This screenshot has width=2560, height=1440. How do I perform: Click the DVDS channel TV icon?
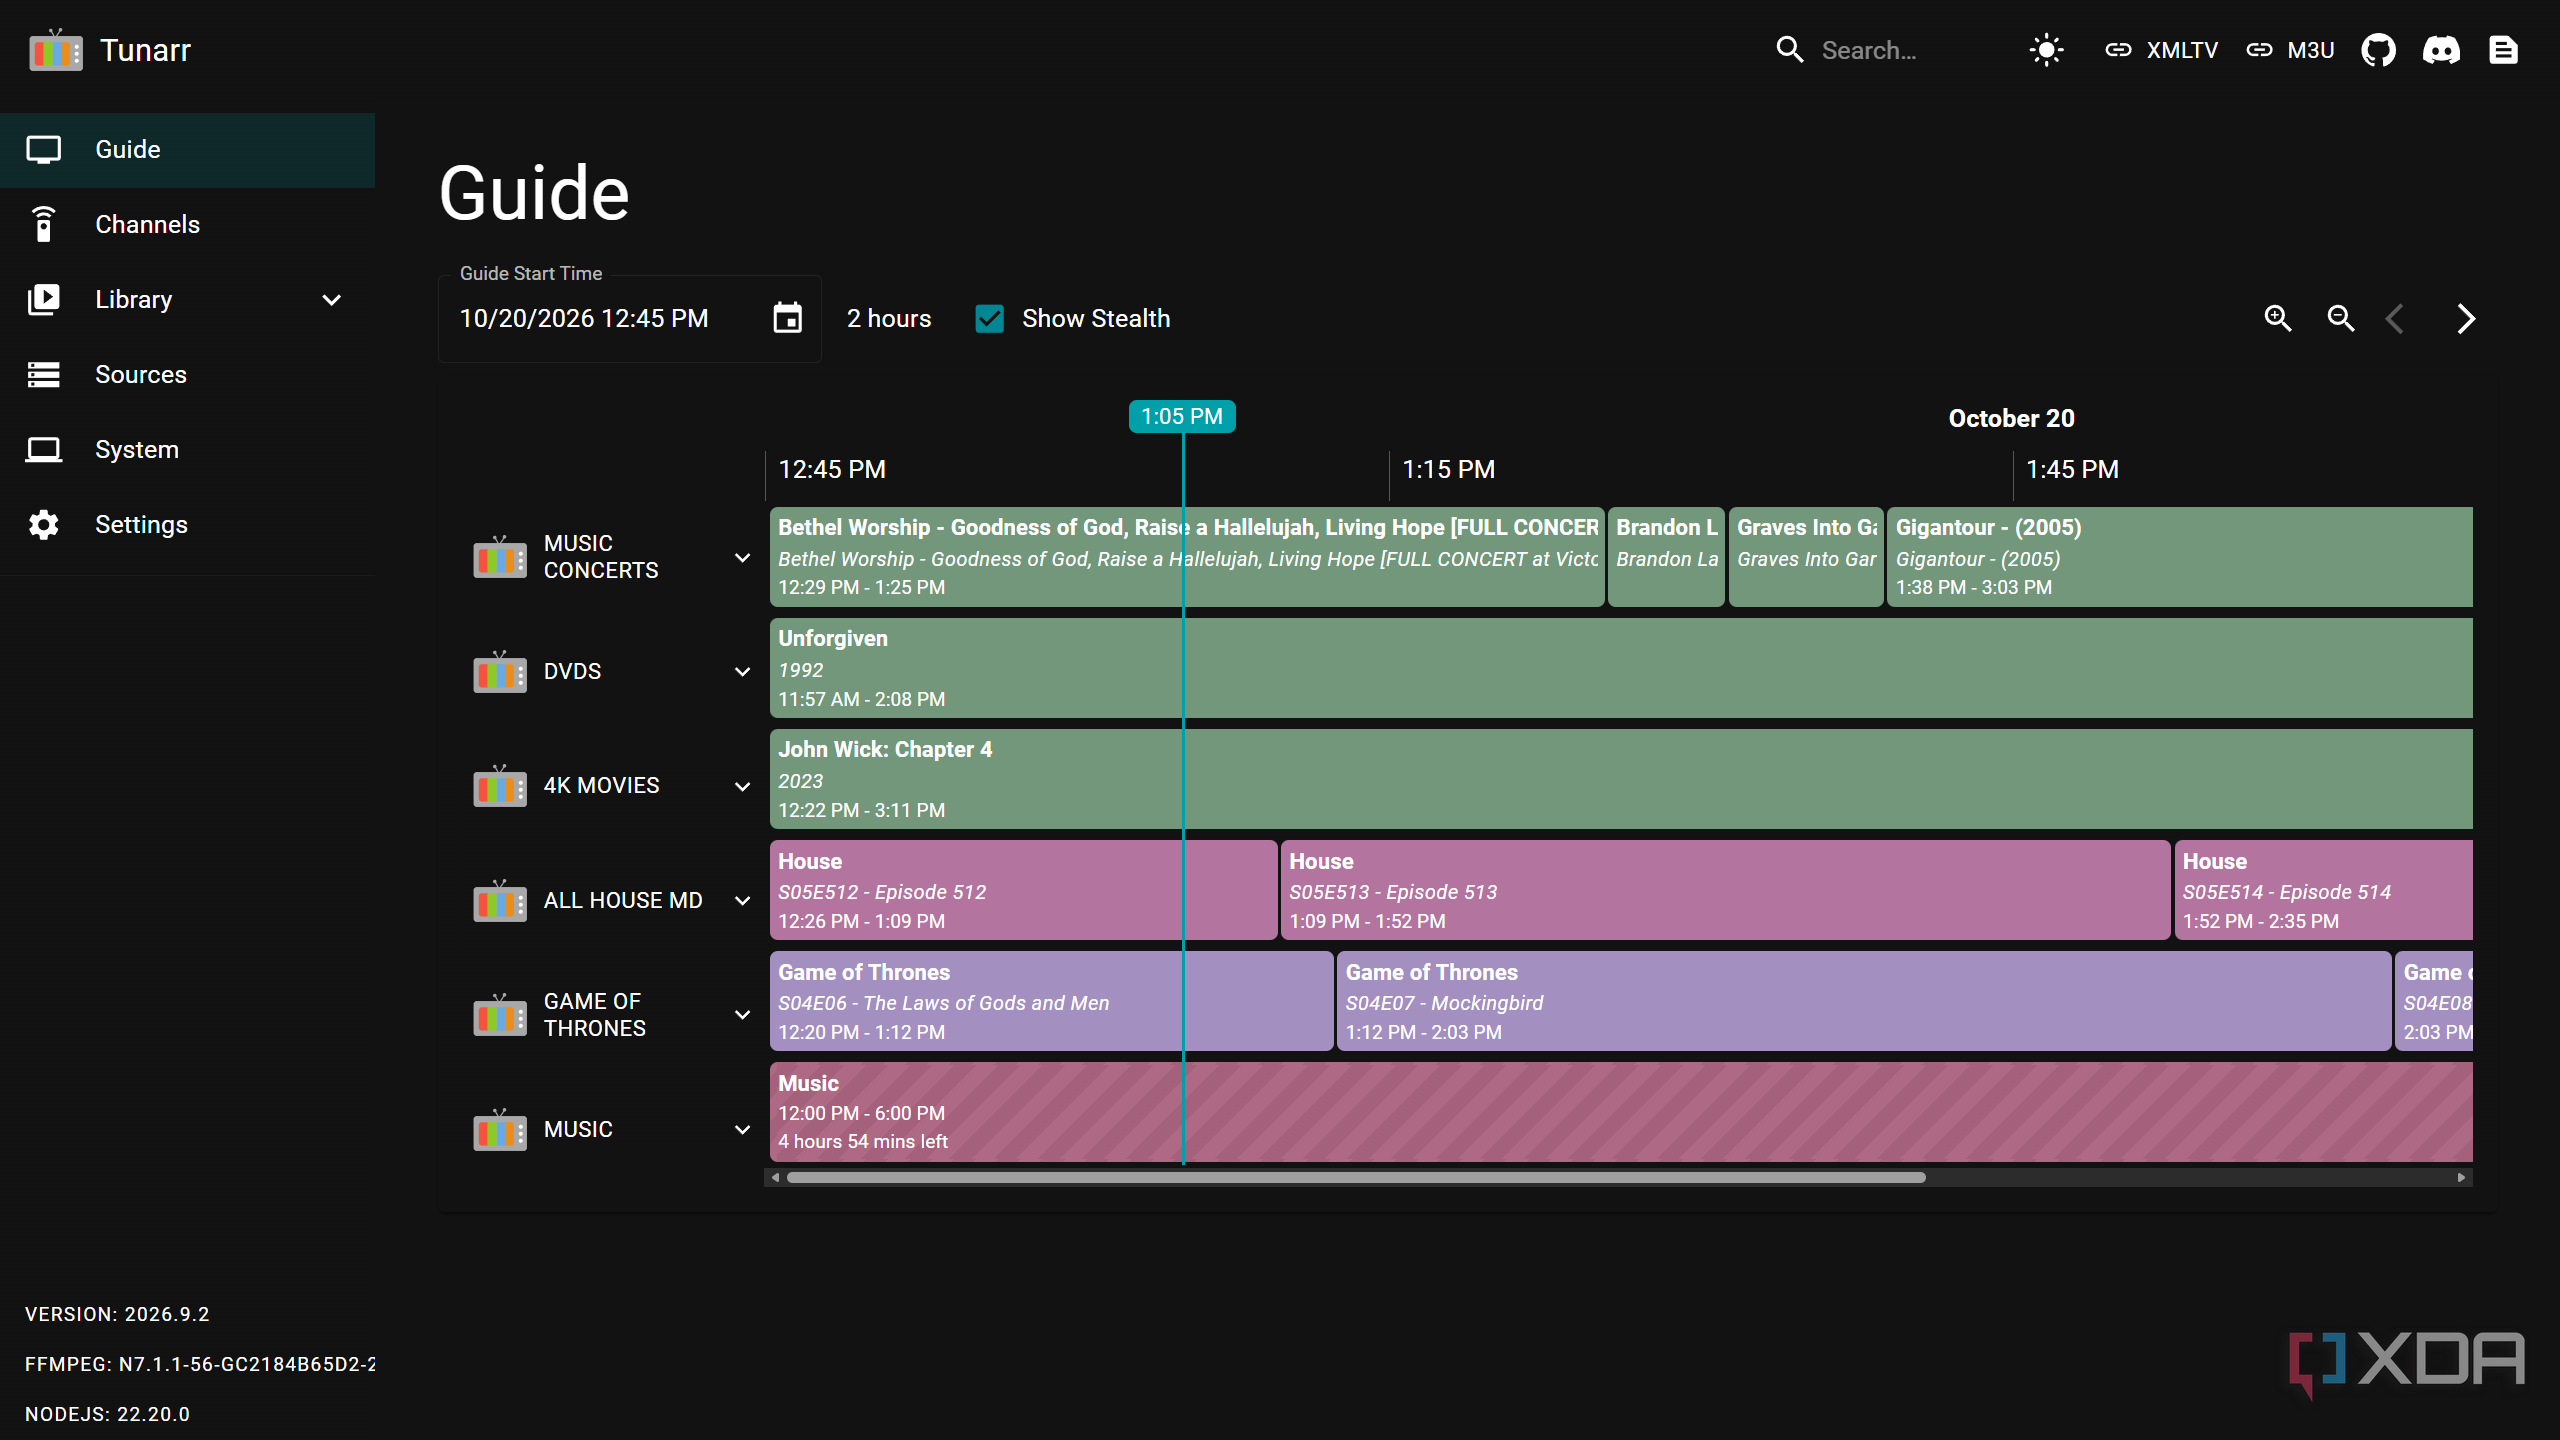click(x=500, y=672)
